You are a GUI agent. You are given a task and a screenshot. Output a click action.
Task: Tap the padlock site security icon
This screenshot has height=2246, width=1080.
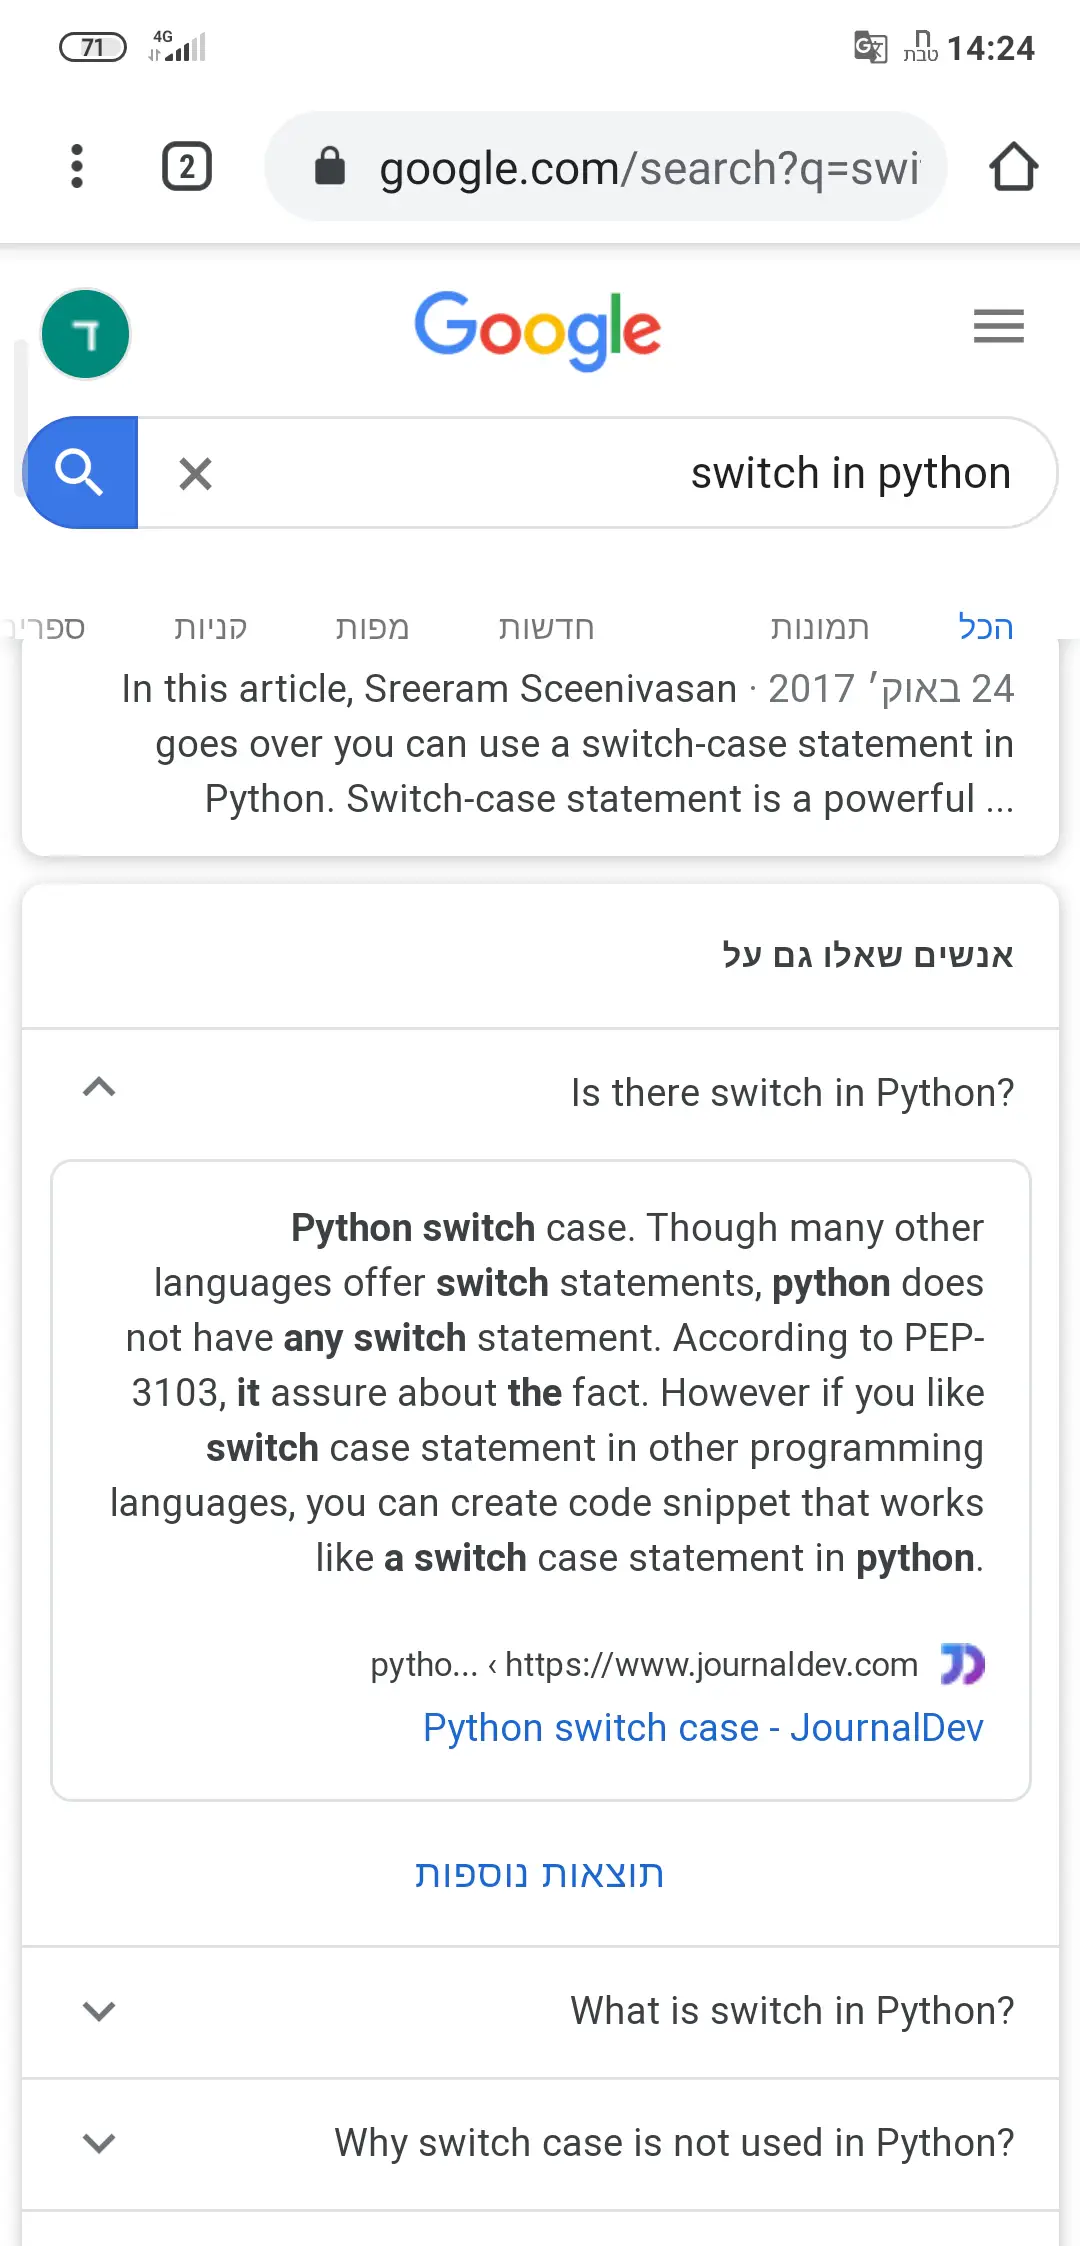click(329, 167)
